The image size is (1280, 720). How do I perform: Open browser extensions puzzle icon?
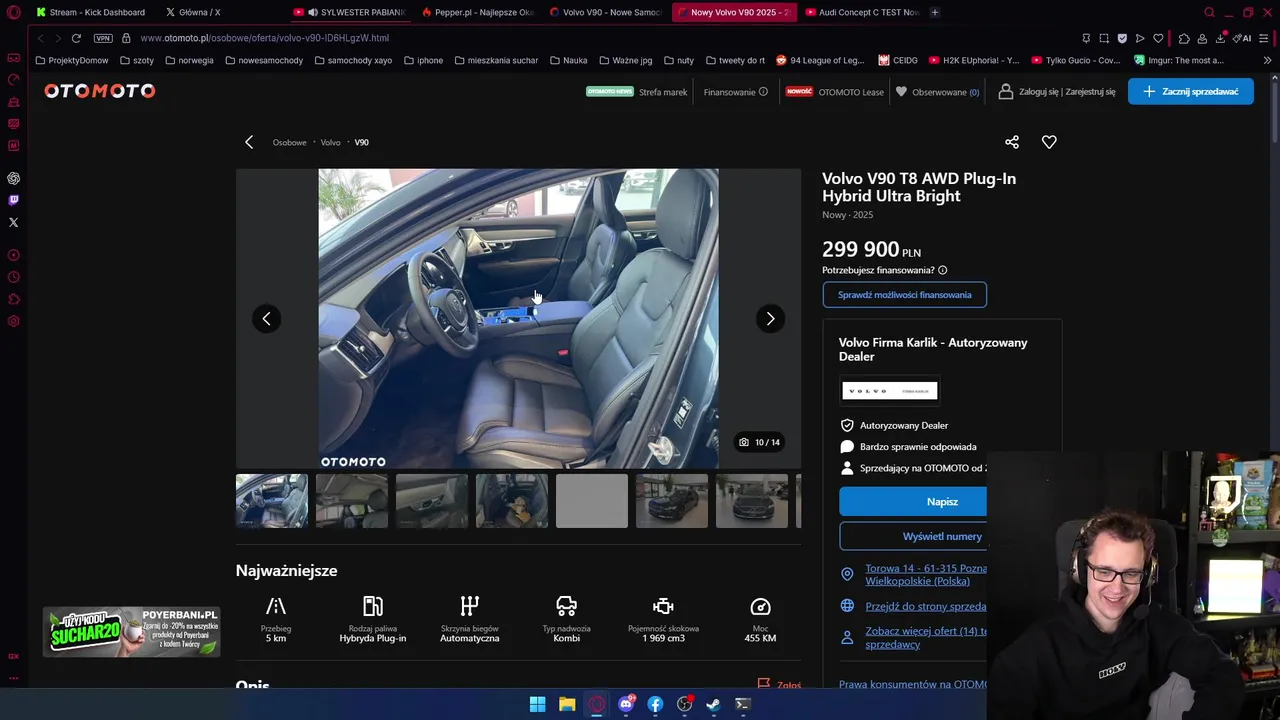tap(1184, 38)
